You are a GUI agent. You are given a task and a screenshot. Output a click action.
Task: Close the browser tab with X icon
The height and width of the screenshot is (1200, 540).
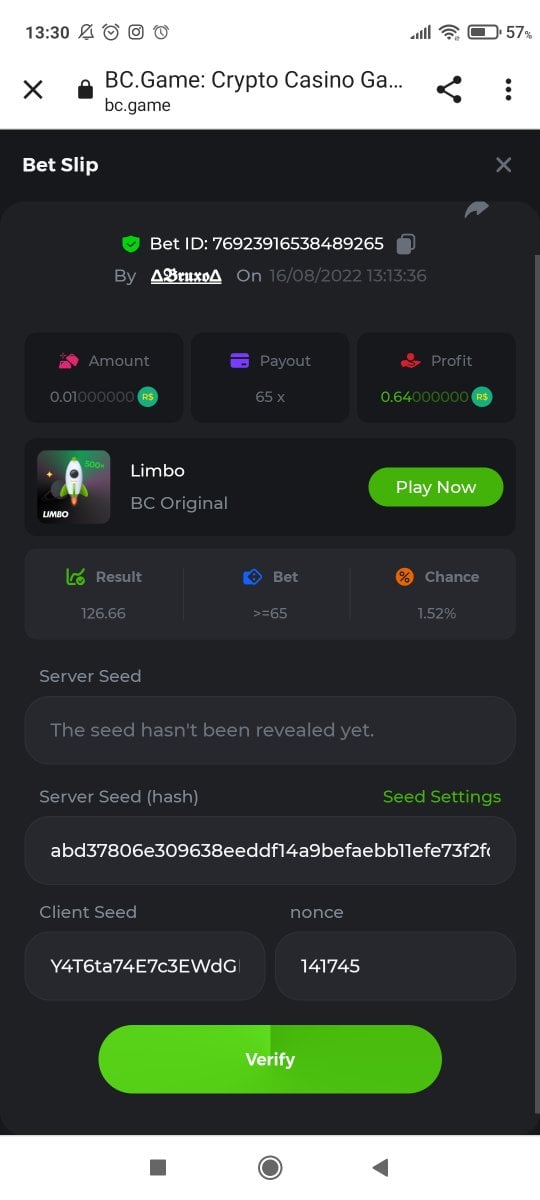click(33, 89)
